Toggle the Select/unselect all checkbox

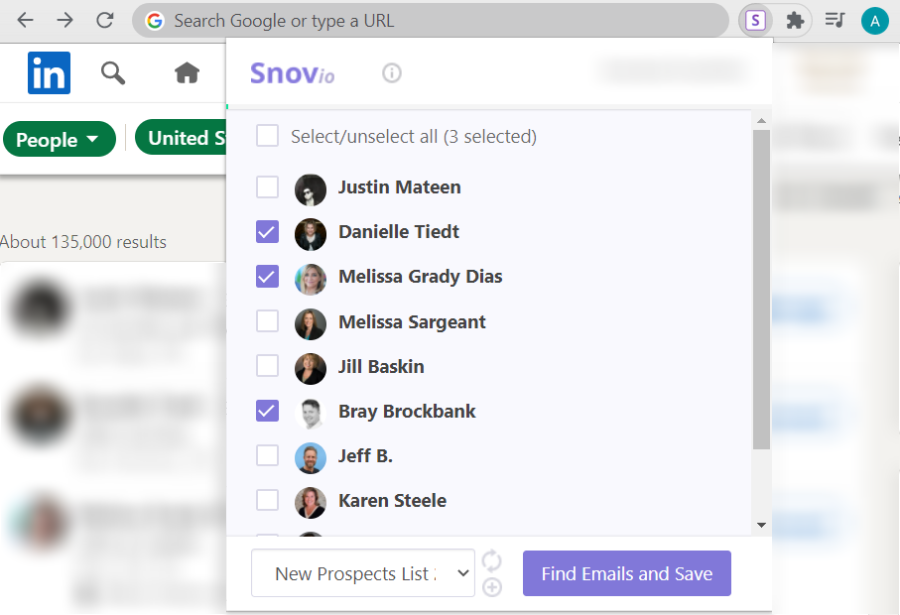point(267,136)
